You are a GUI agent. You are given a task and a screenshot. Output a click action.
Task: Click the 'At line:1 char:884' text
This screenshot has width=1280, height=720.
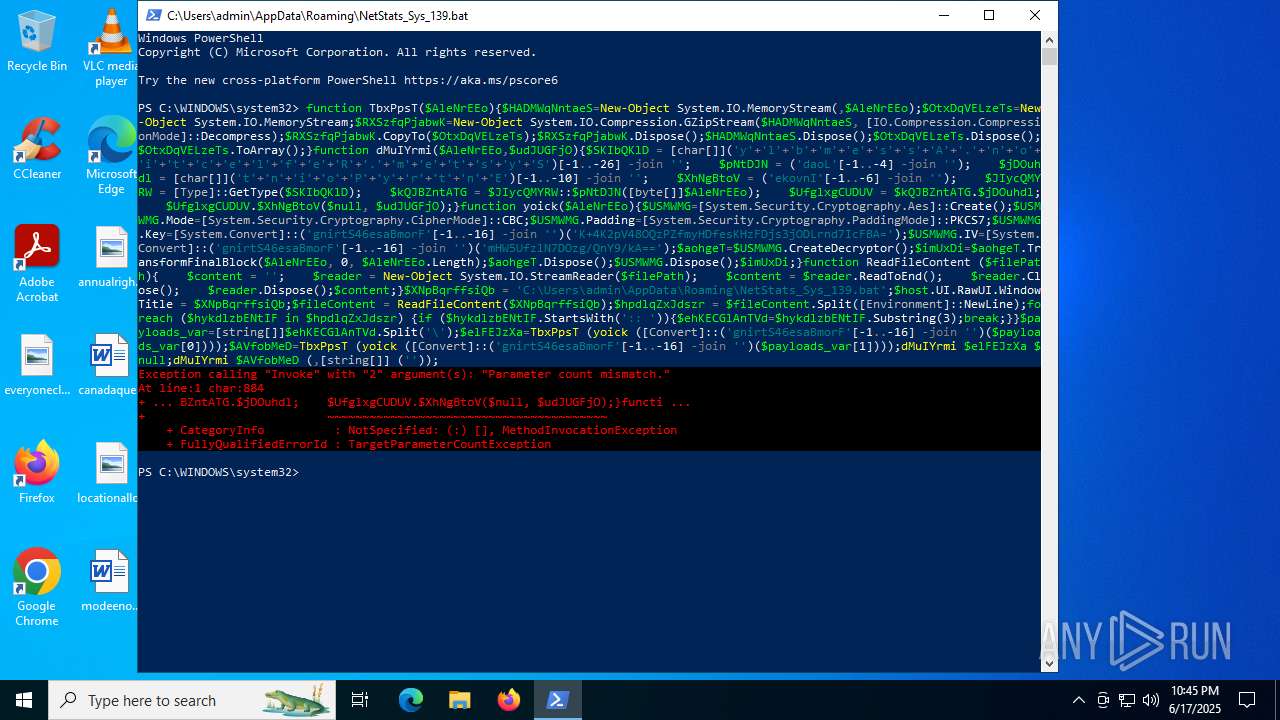[x=201, y=388]
